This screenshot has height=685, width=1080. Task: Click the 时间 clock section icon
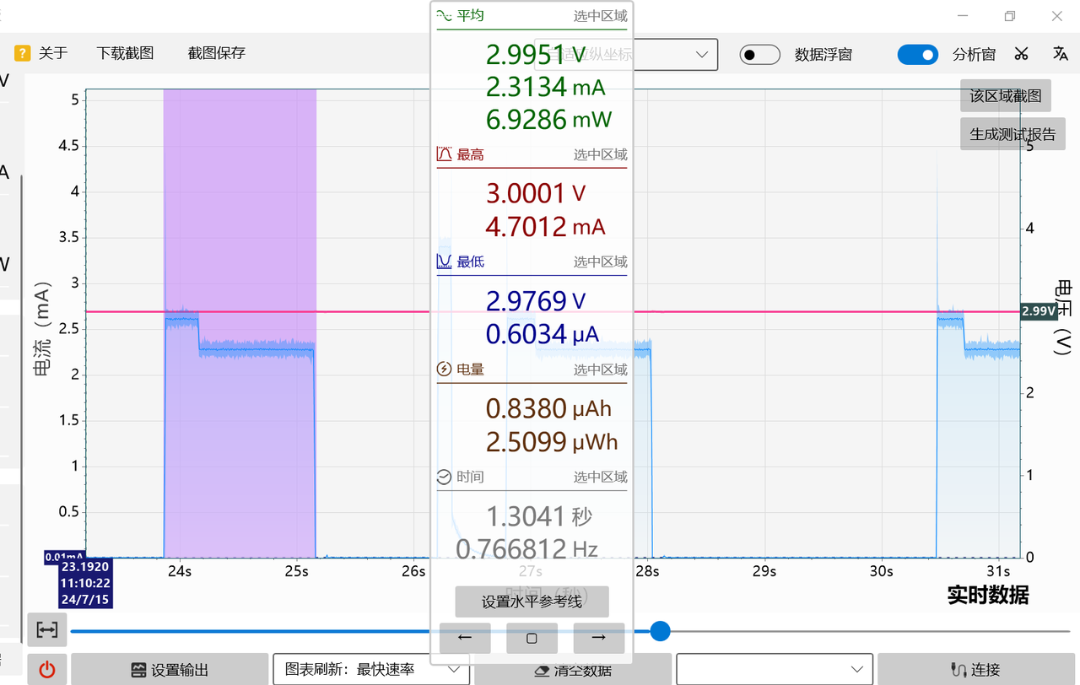click(x=444, y=476)
